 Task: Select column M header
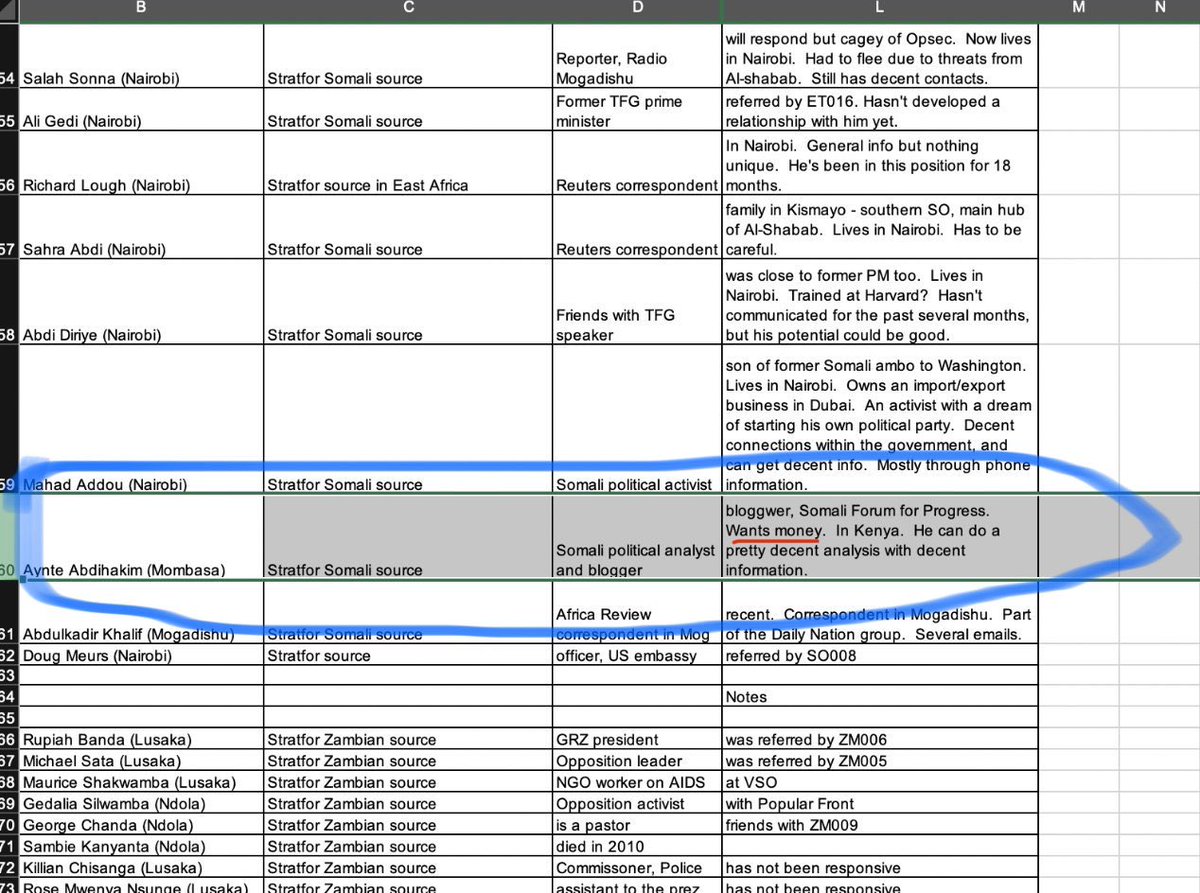[x=1078, y=10]
